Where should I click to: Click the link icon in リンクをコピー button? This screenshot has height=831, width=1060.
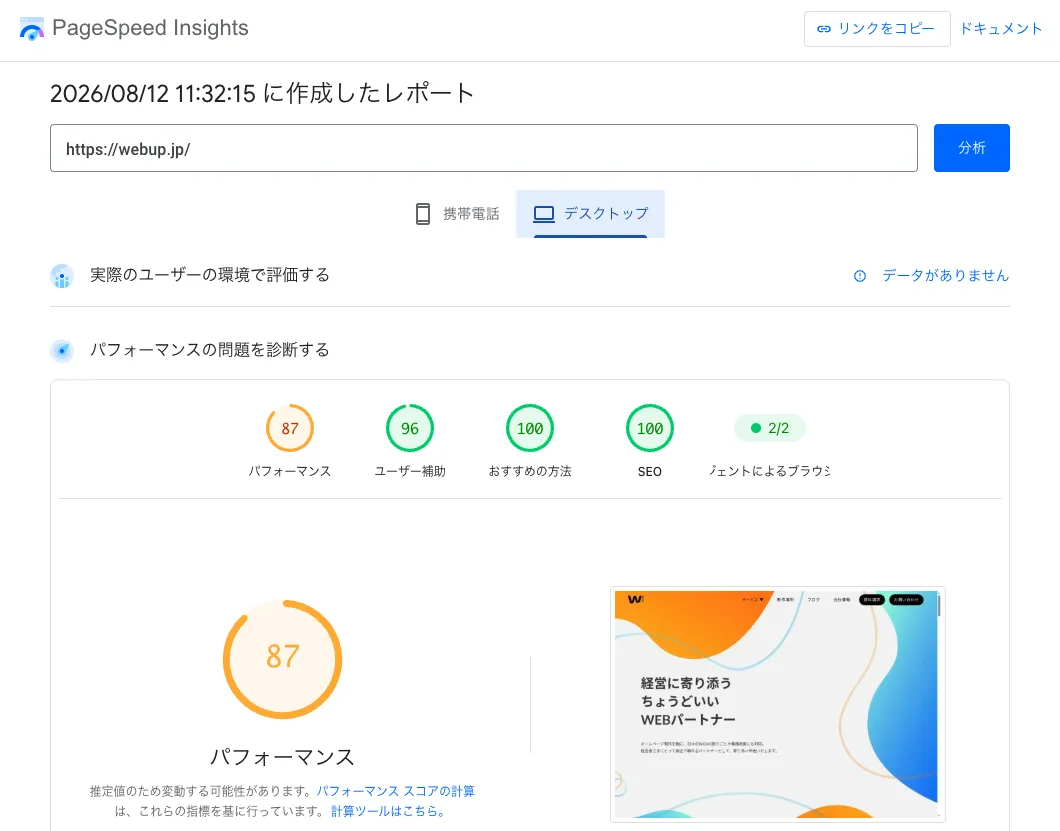[x=823, y=29]
